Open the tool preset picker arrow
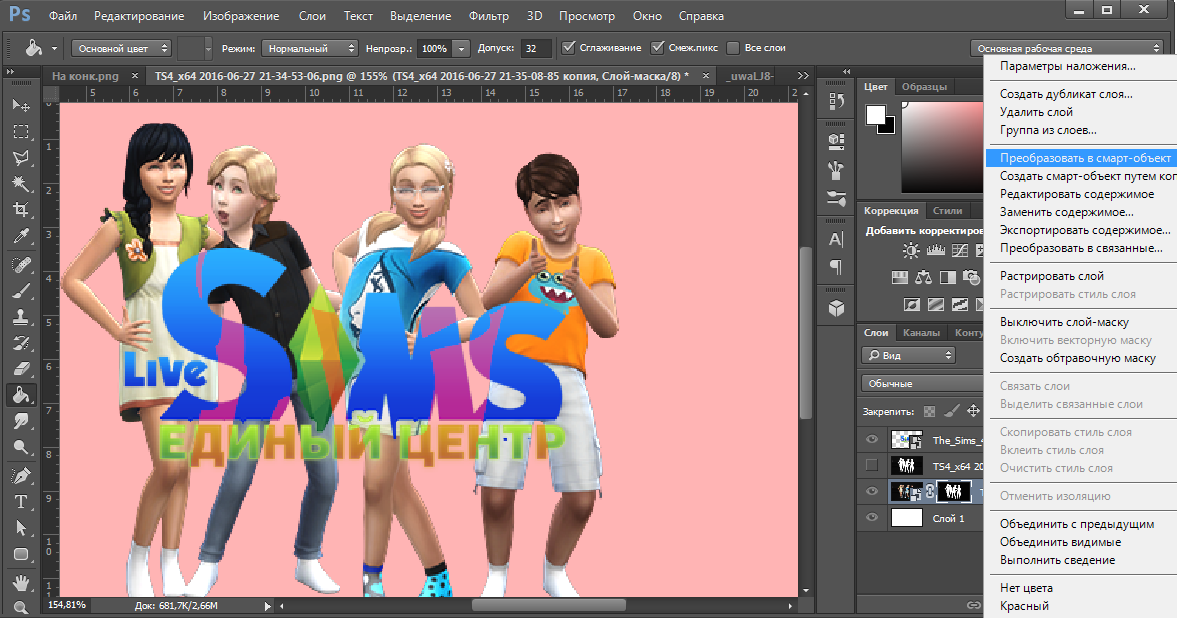Screen dimensions: 1177x618 point(54,49)
